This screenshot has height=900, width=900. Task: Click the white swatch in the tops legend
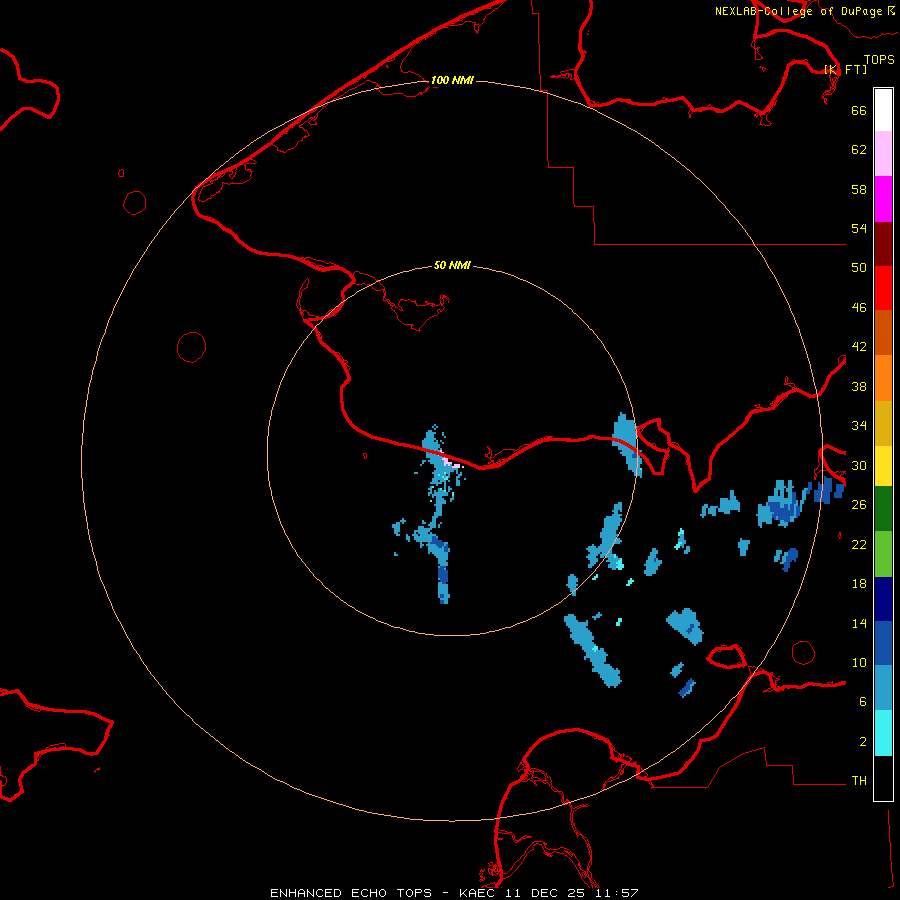tap(883, 110)
